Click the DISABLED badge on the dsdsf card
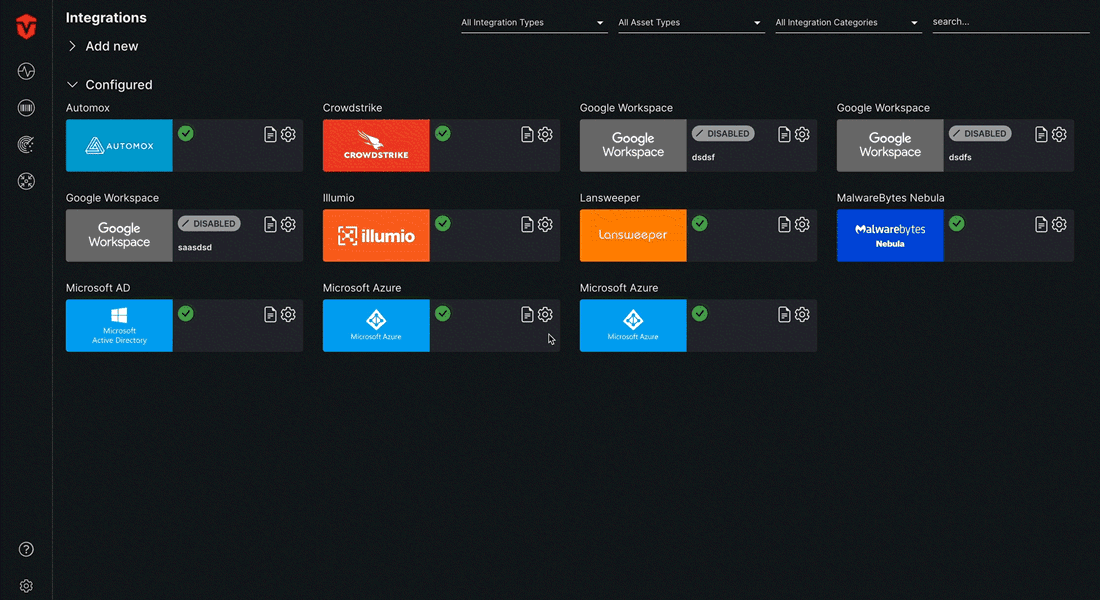The height and width of the screenshot is (600, 1100). point(723,133)
